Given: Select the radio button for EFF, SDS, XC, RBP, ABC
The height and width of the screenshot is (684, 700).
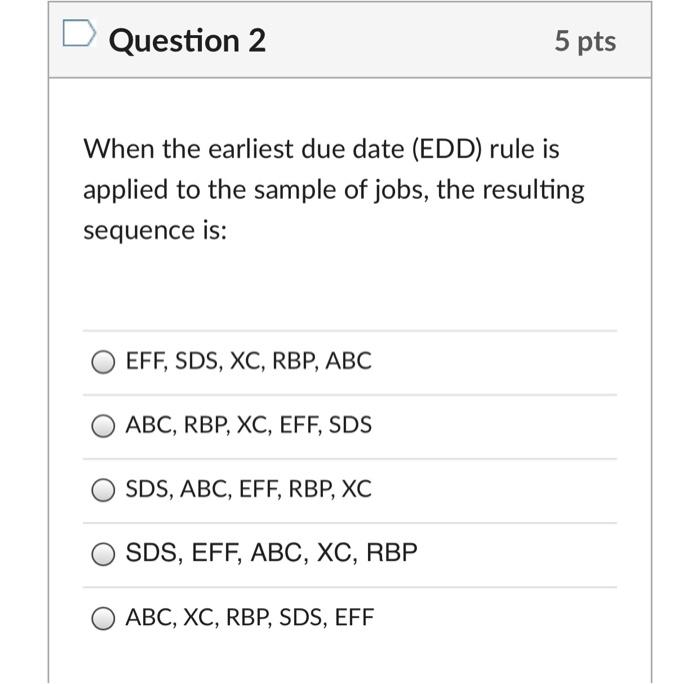Looking at the screenshot, I should (105, 362).
